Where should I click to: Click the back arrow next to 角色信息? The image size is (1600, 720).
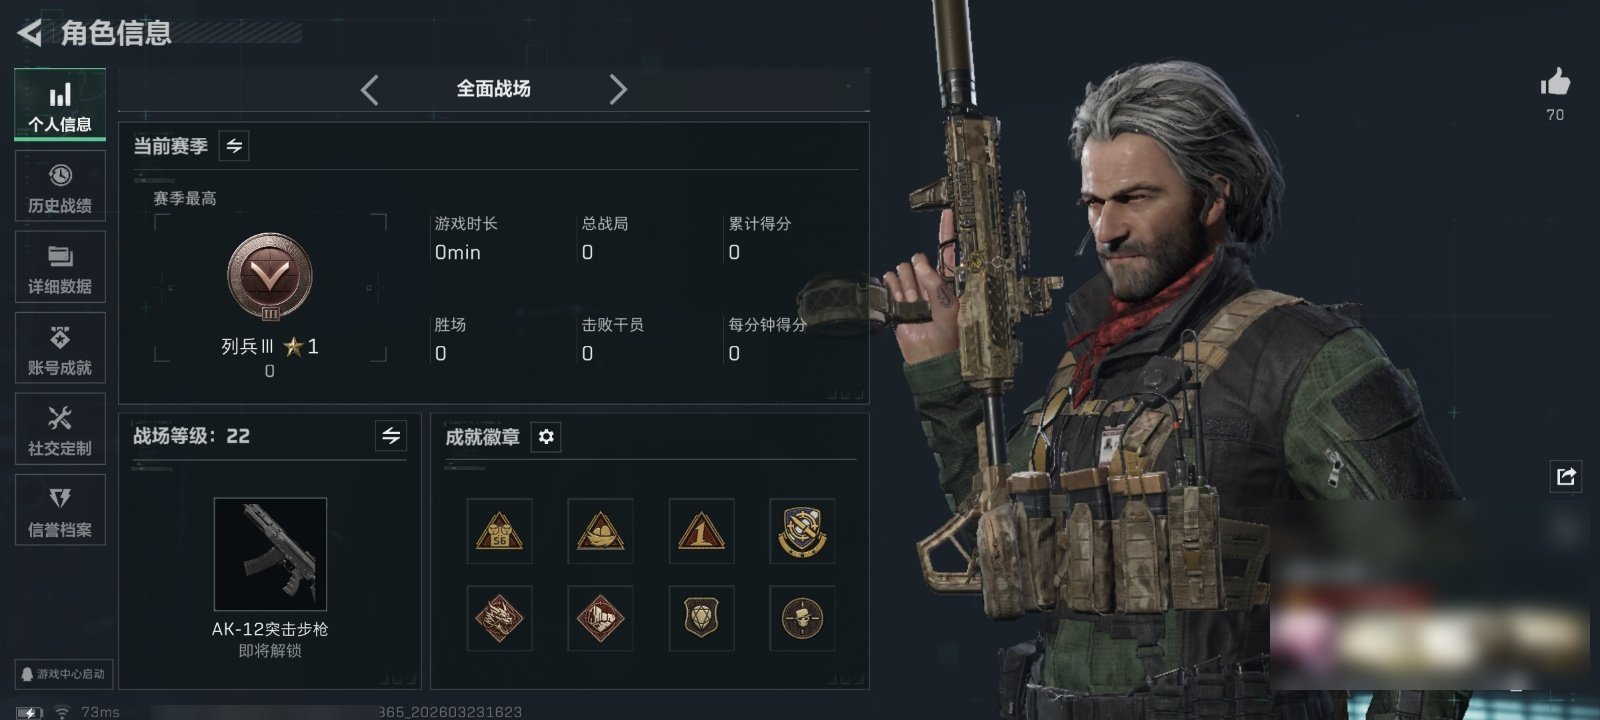(29, 33)
